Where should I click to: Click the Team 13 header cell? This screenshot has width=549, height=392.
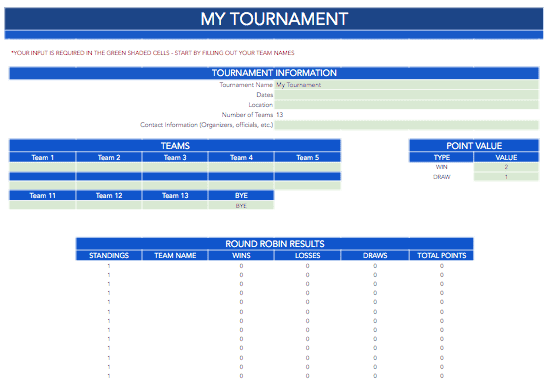coord(175,195)
